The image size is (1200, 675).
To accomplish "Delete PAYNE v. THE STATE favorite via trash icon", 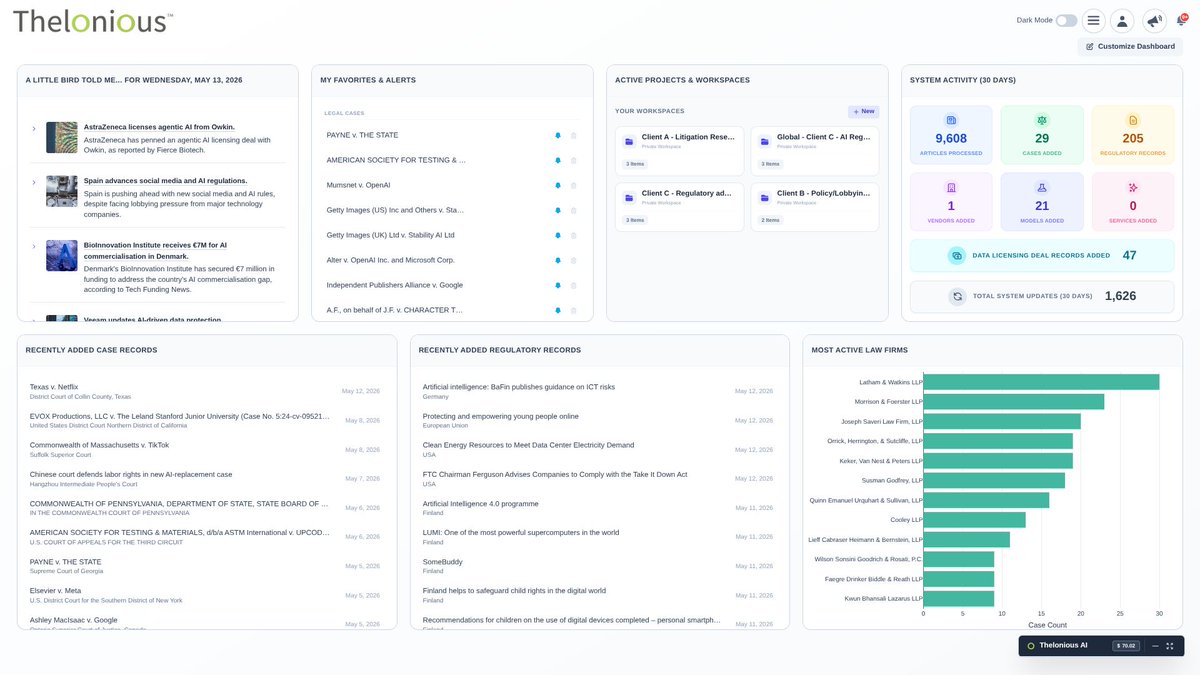I will (574, 135).
